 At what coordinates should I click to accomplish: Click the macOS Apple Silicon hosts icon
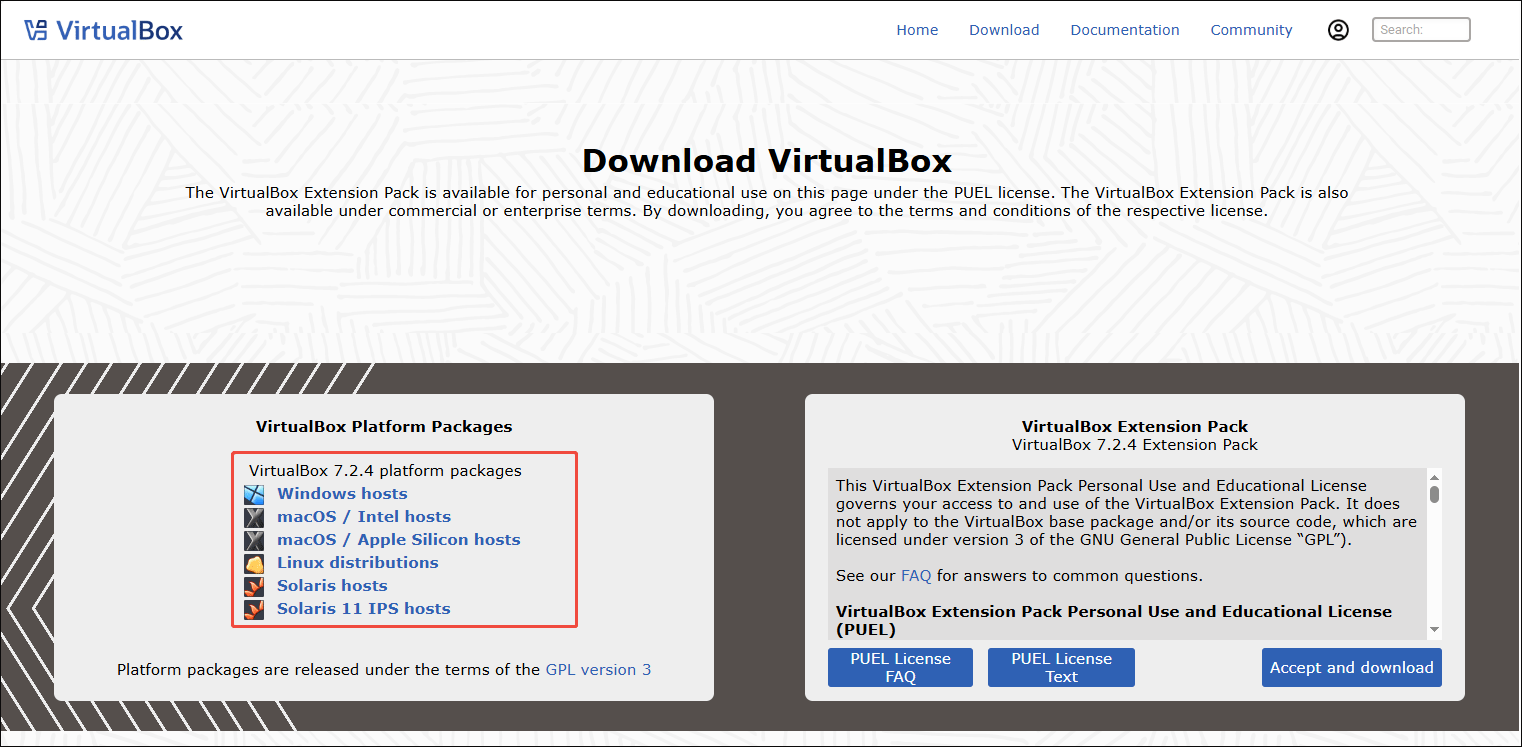coord(254,540)
